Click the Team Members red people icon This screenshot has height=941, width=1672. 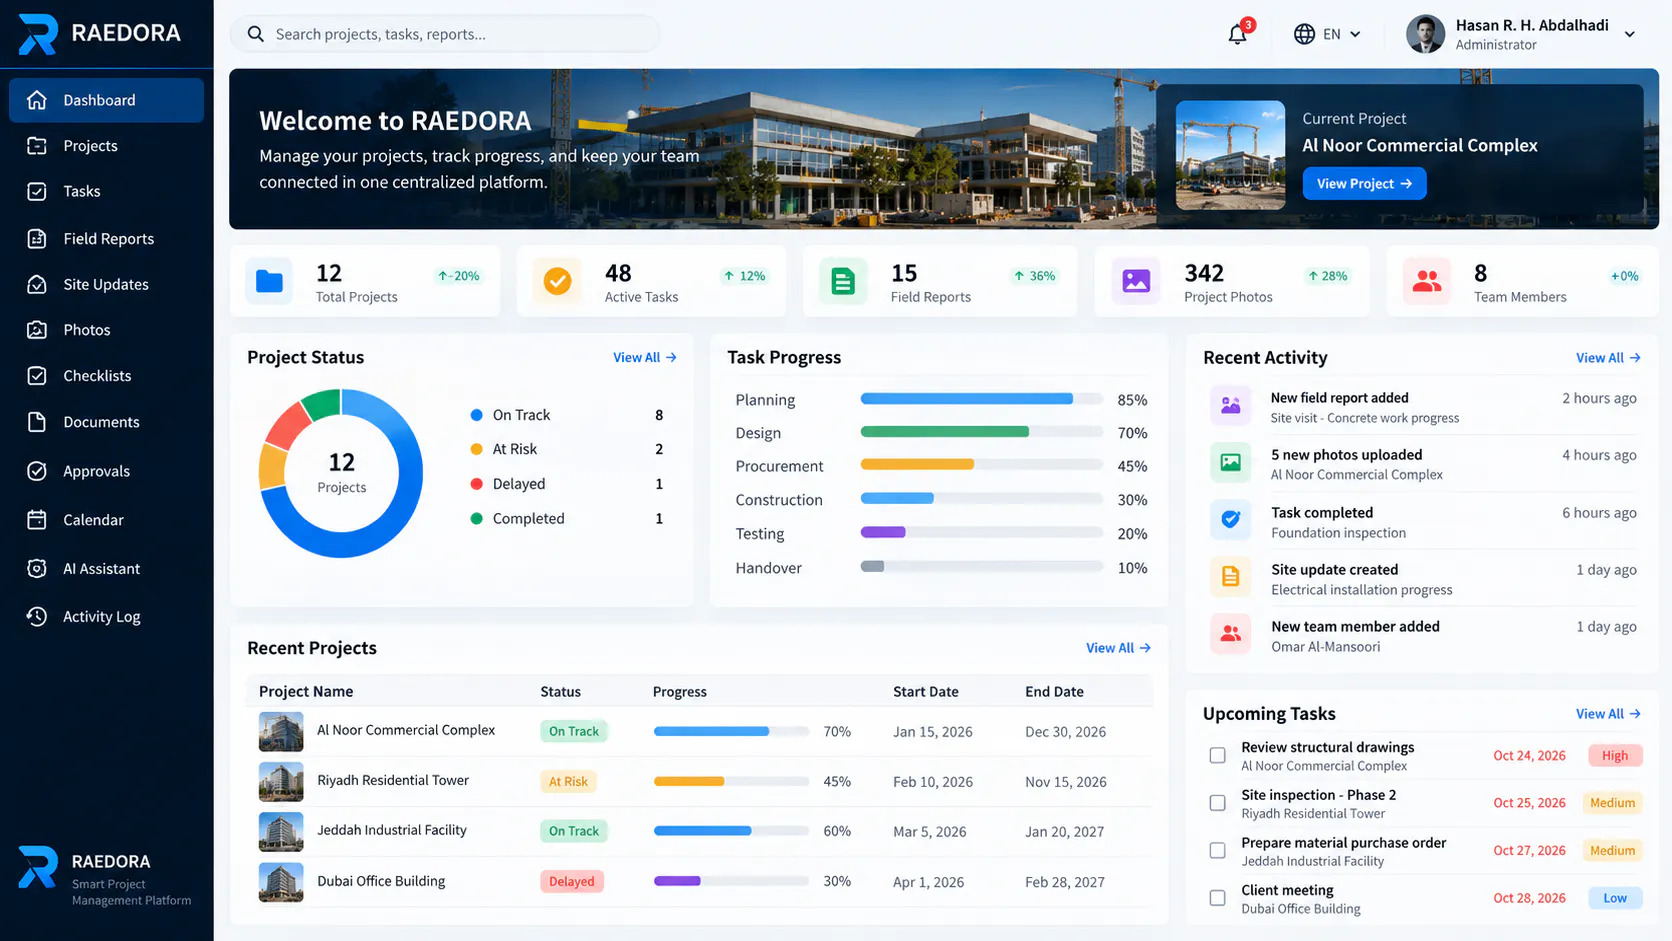[1427, 281]
